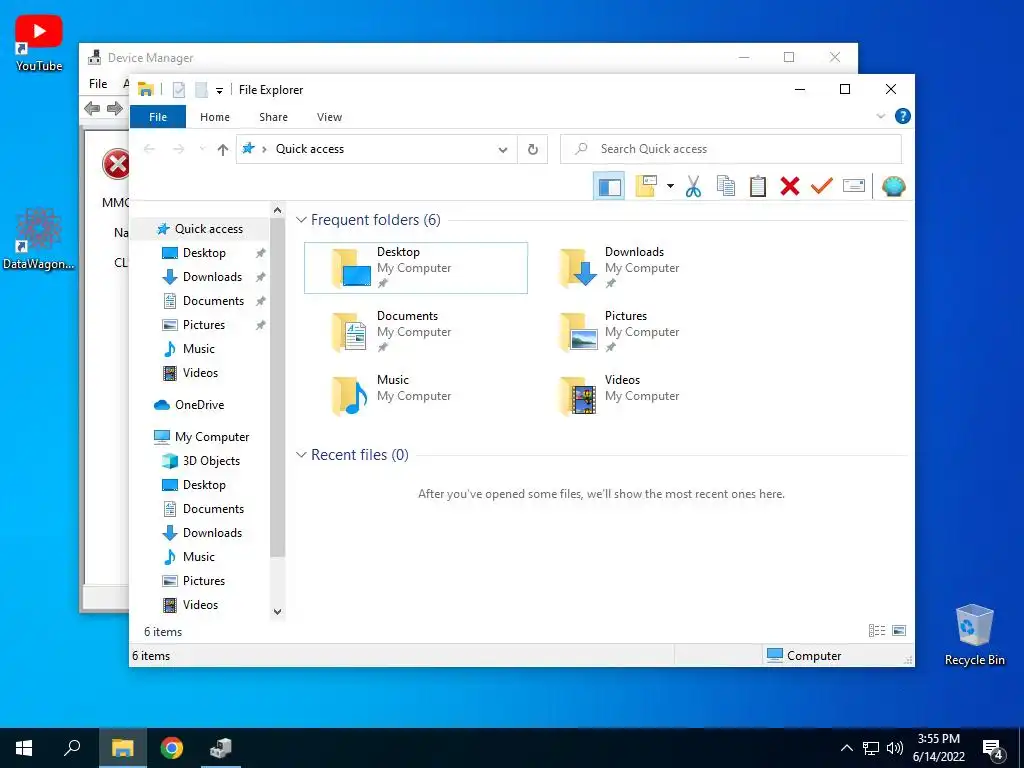
Task: Open Chrome from the taskbar
Action: tap(172, 748)
